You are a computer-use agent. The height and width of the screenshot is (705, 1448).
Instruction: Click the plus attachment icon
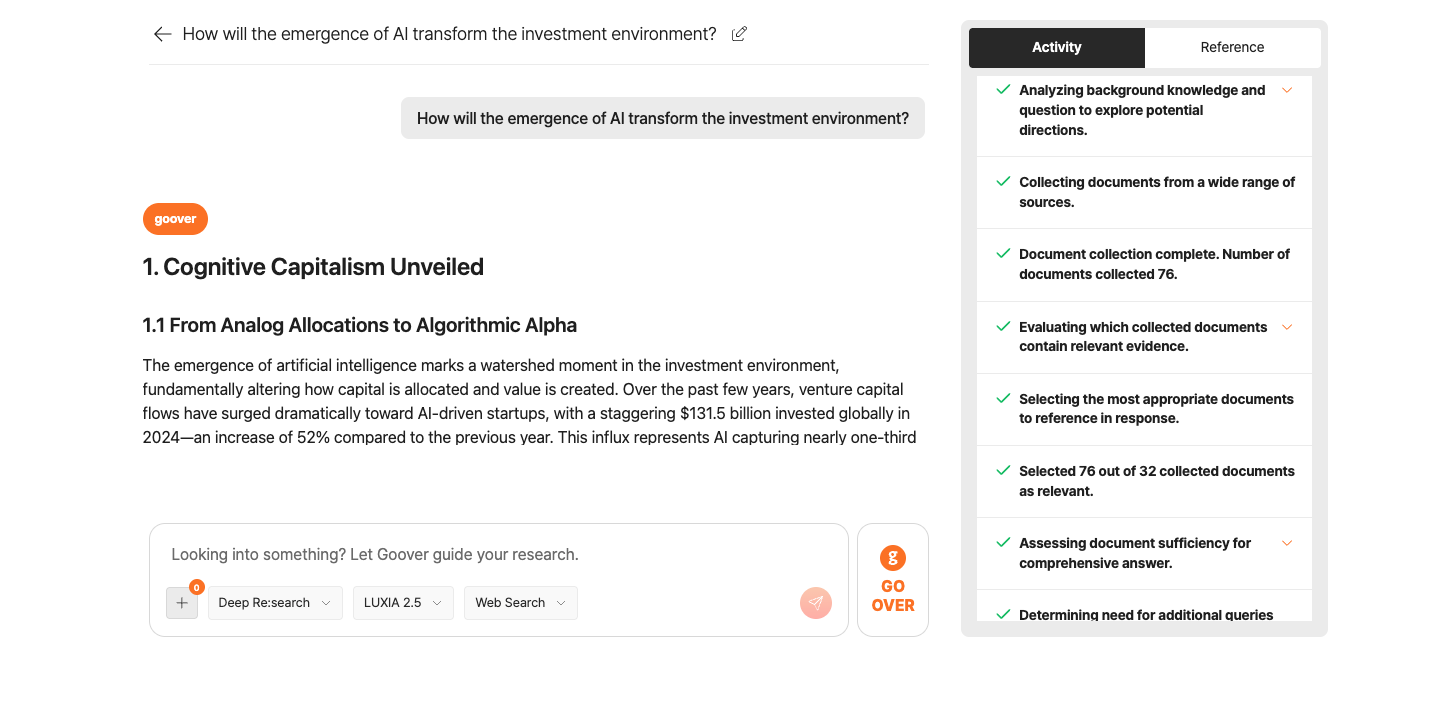182,603
